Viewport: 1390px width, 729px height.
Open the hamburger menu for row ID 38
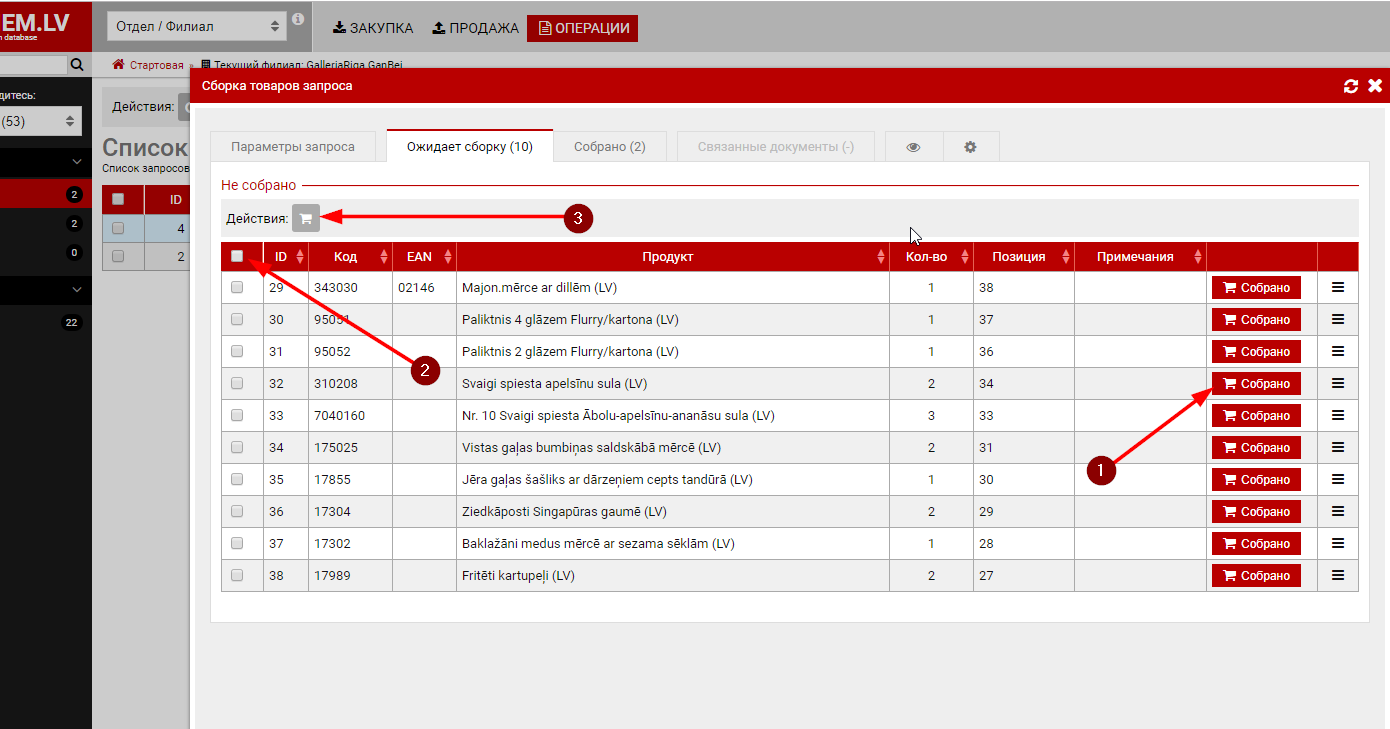pos(1338,576)
